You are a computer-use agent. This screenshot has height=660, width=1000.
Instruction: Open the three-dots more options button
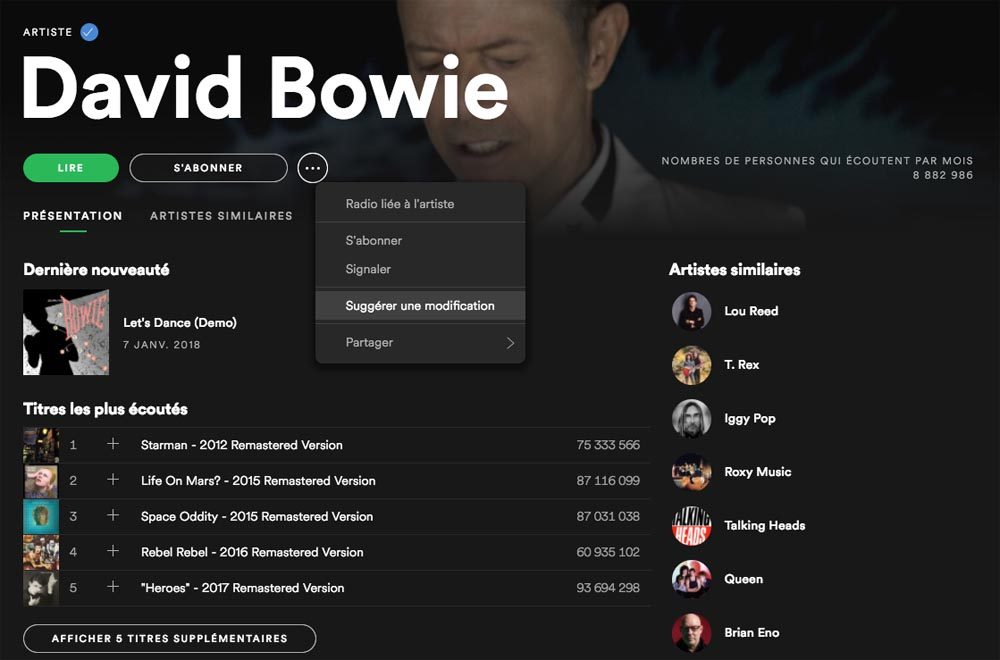(312, 168)
